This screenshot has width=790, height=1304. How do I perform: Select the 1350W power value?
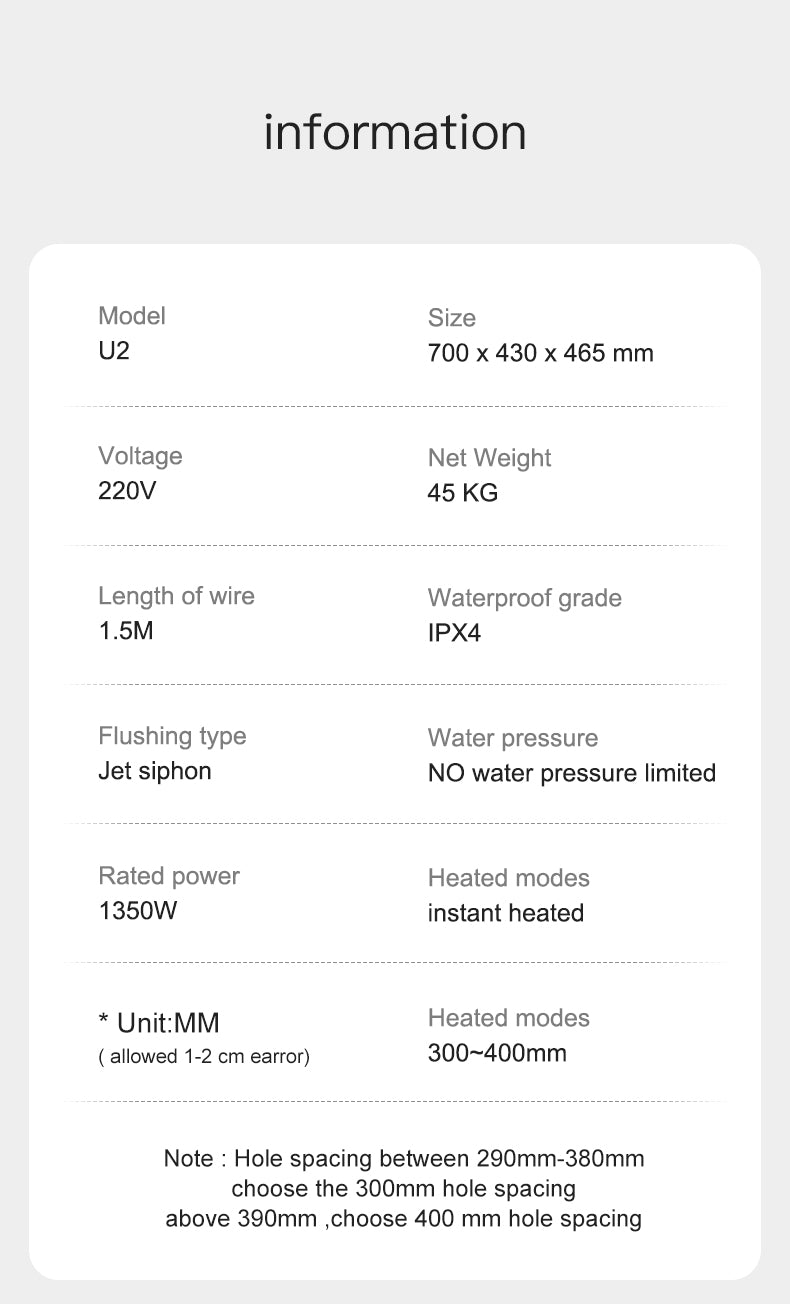click(x=138, y=911)
